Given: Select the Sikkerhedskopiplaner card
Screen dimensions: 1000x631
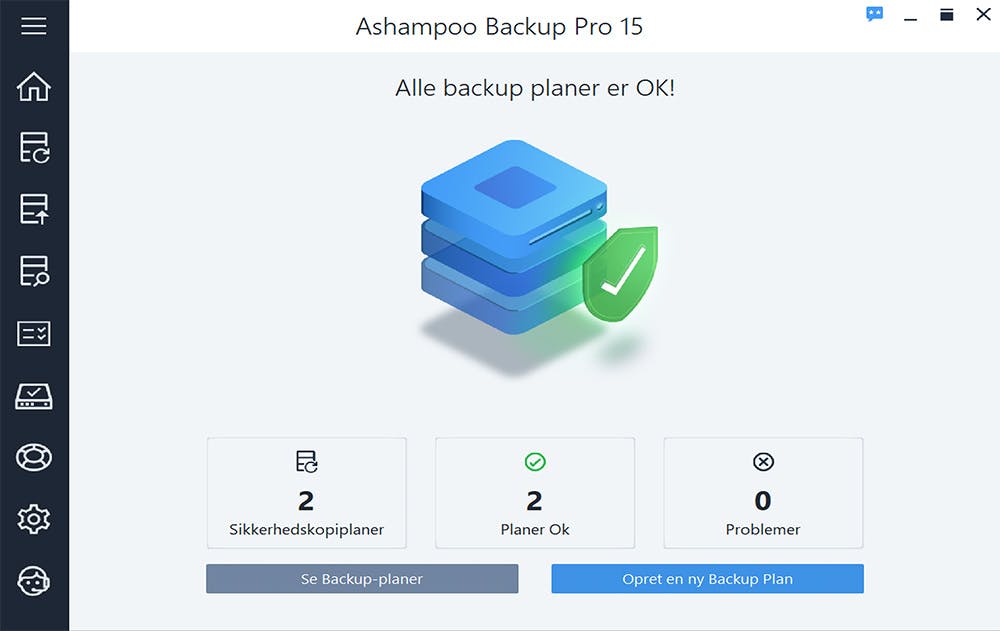Looking at the screenshot, I should pos(307,493).
